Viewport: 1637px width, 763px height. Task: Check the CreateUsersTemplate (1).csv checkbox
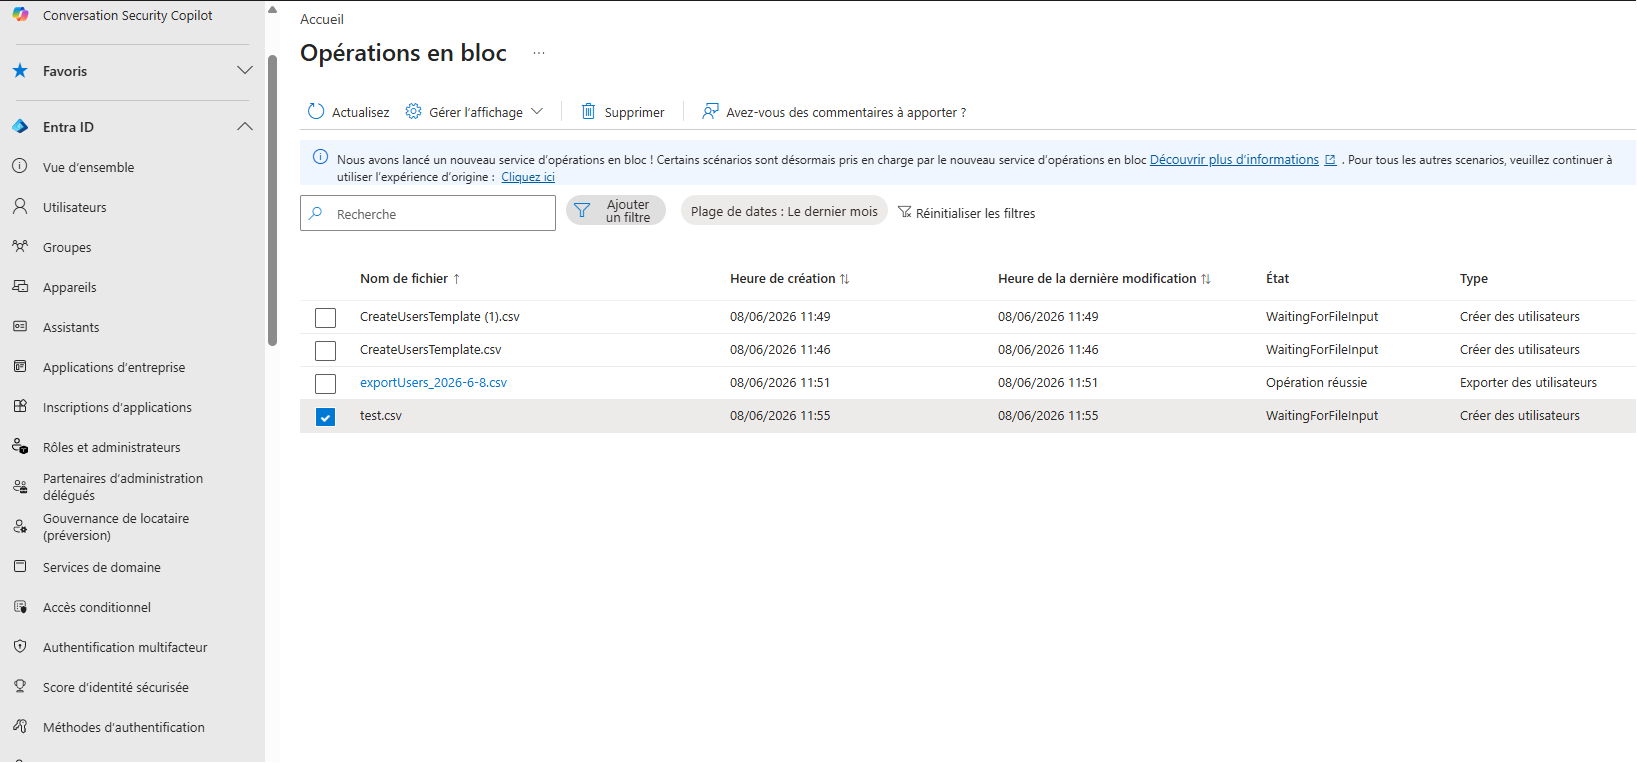[x=325, y=318]
